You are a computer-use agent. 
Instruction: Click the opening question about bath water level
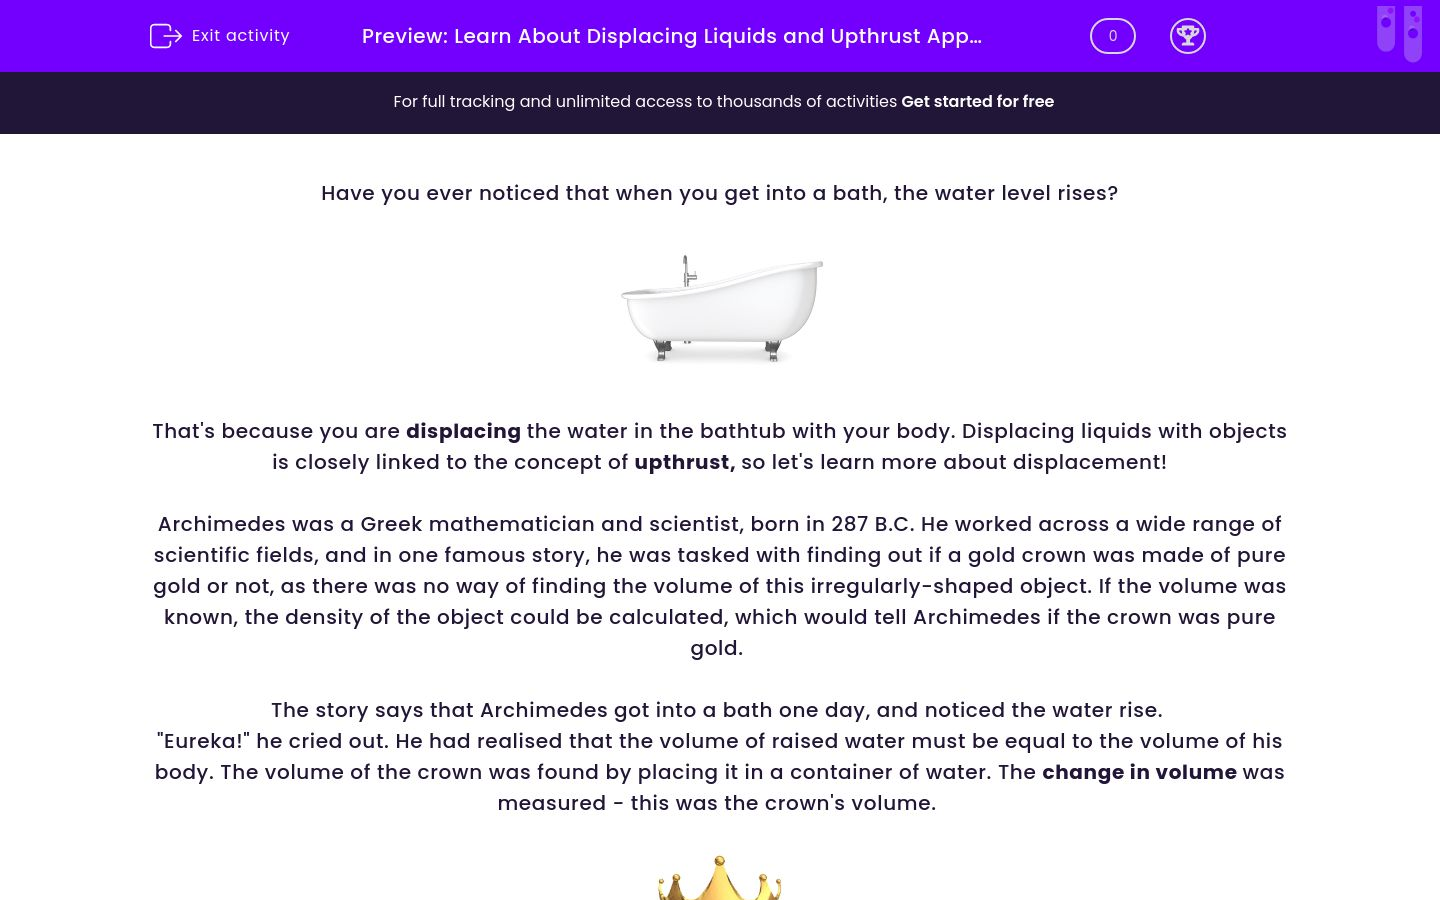point(719,193)
